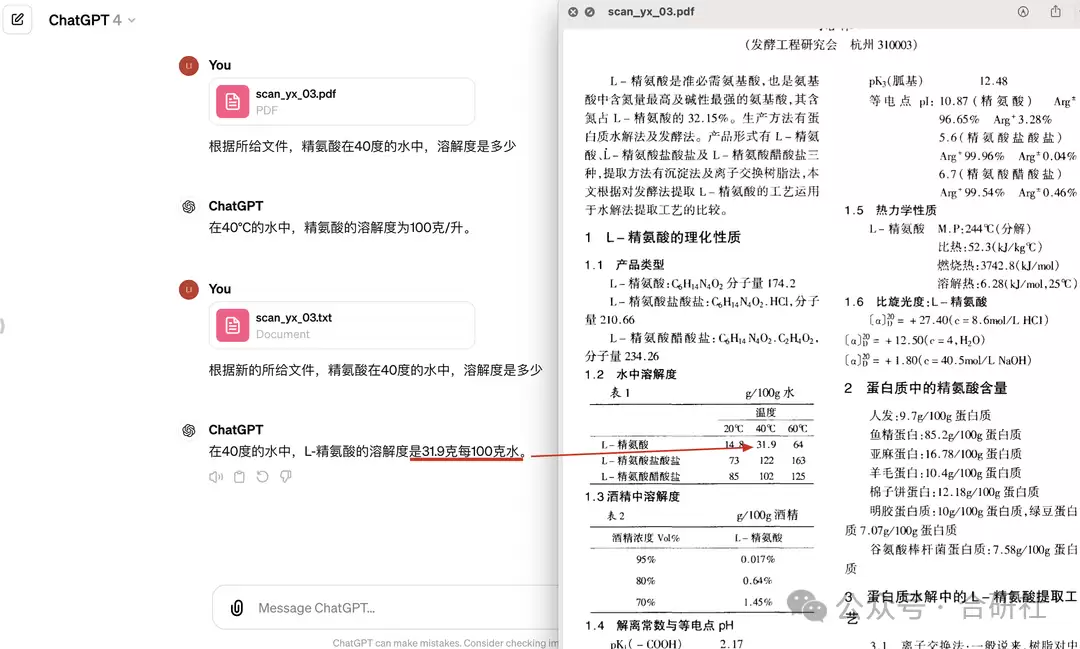Click heading '1.4 解离常数与等电点 pH' in PDF
The image size is (1080, 649).
click(x=659, y=625)
